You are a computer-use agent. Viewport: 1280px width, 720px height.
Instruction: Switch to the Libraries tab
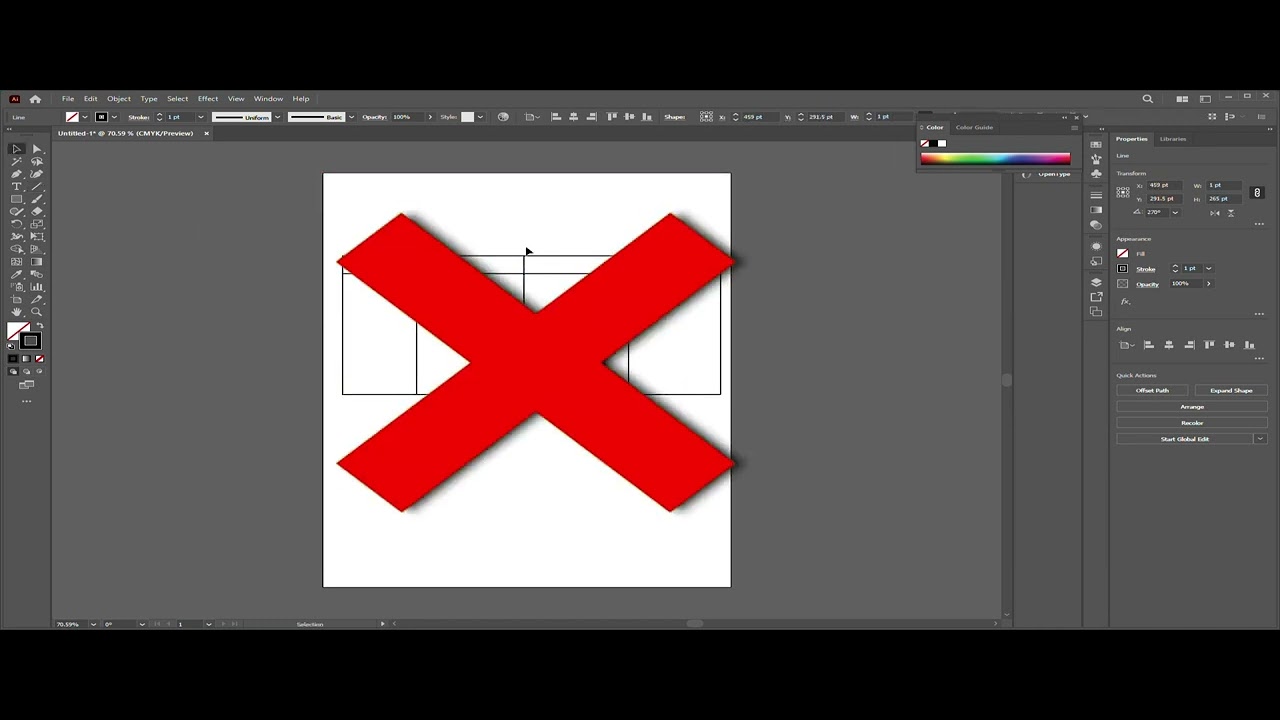click(x=1173, y=139)
